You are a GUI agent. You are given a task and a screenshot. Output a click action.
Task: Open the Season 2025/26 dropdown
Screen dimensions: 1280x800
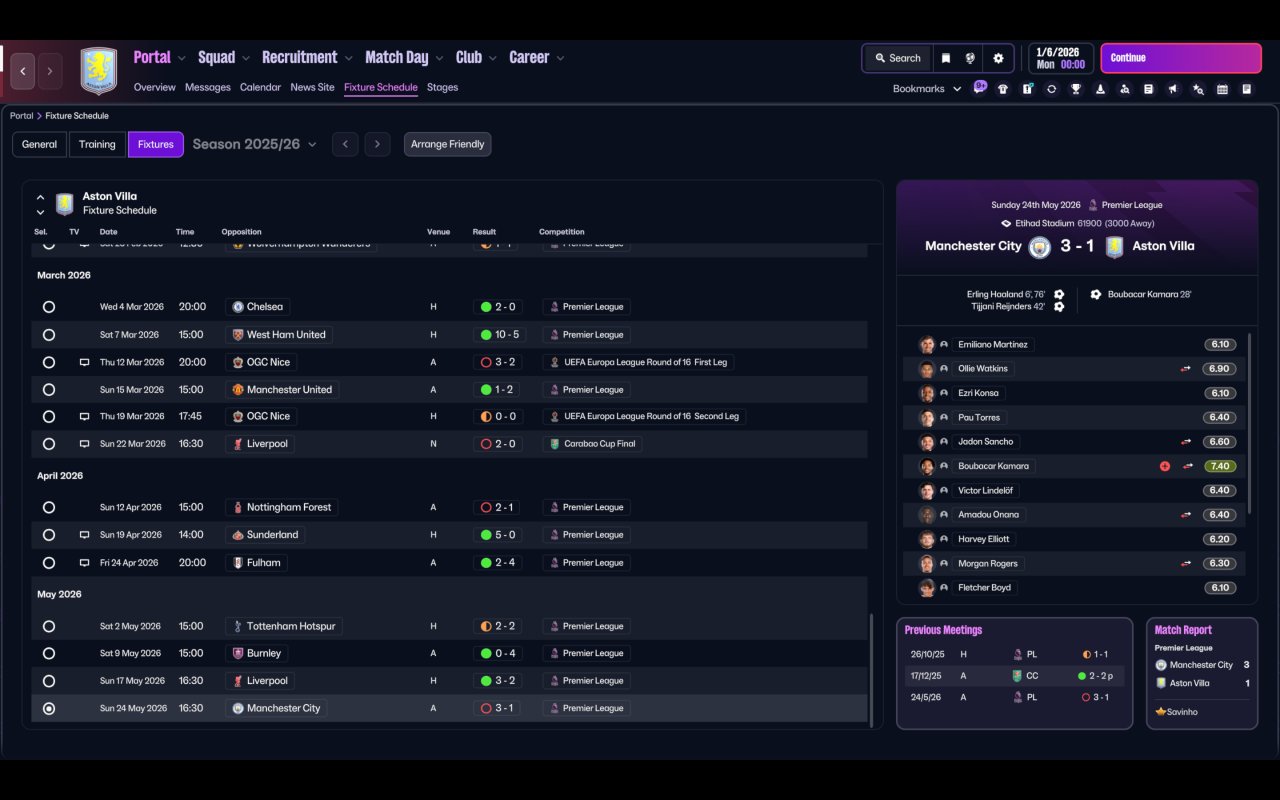pos(255,144)
